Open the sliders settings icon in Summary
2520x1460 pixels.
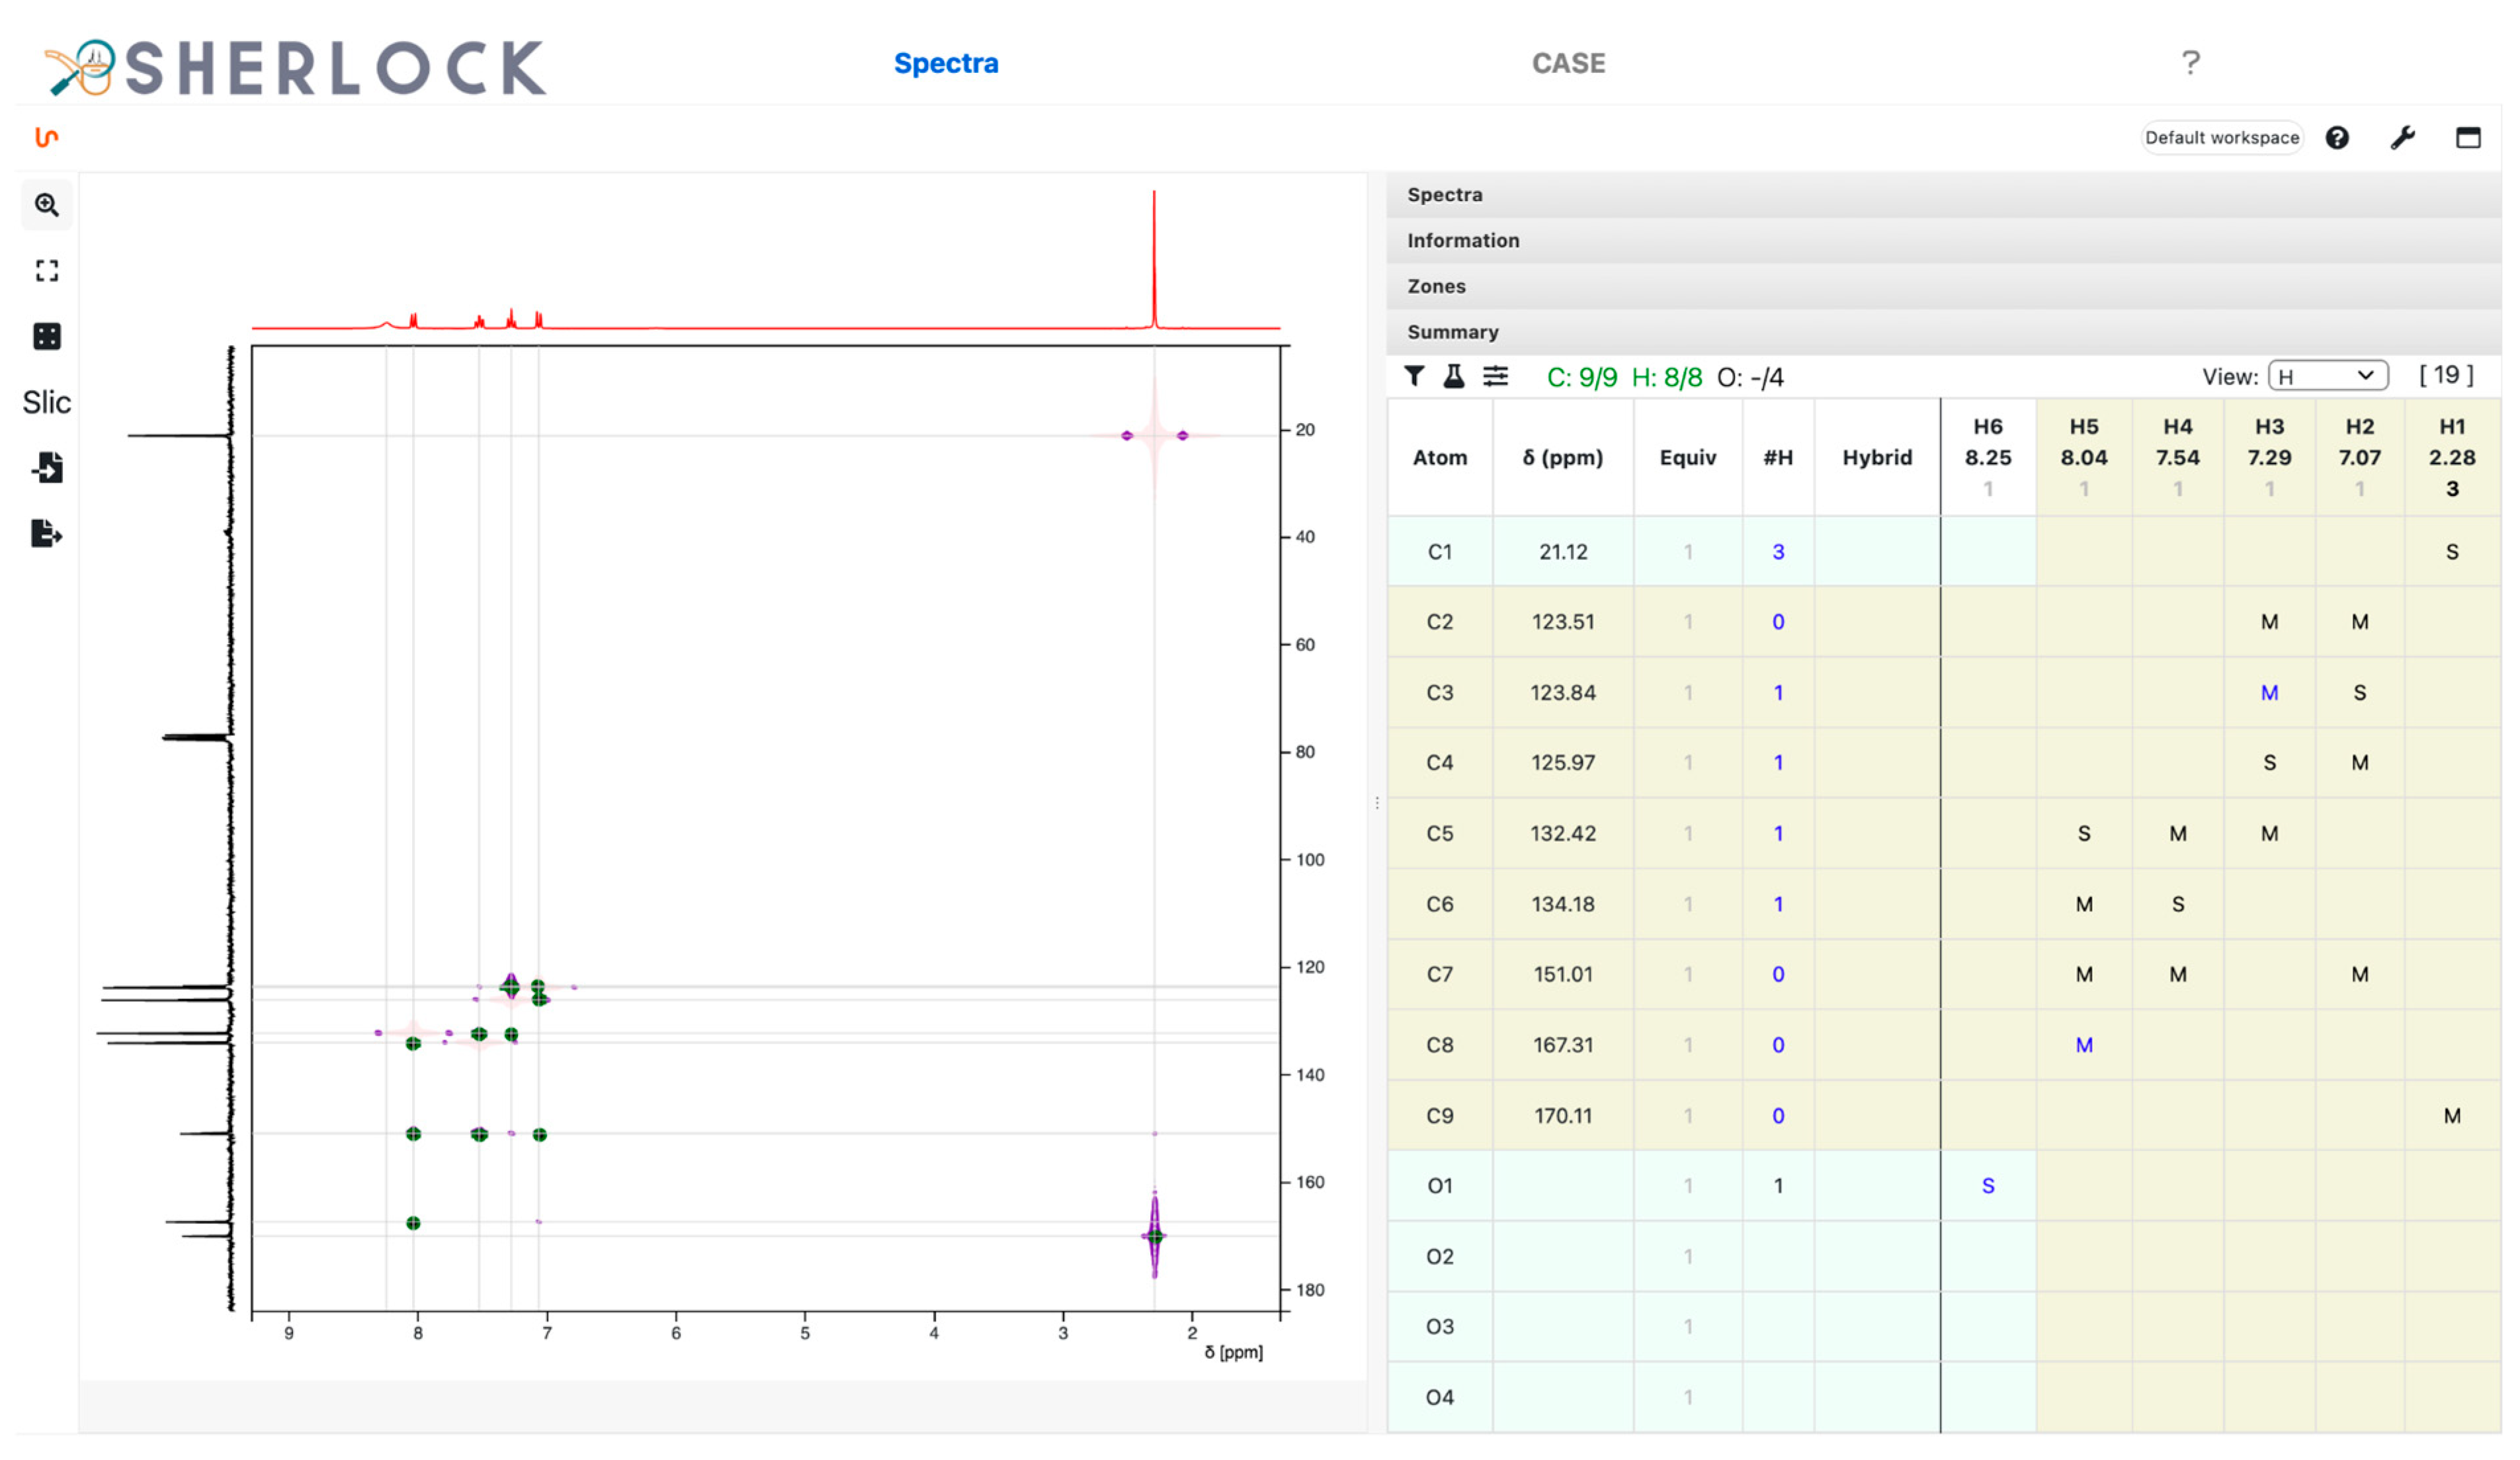(x=1495, y=376)
